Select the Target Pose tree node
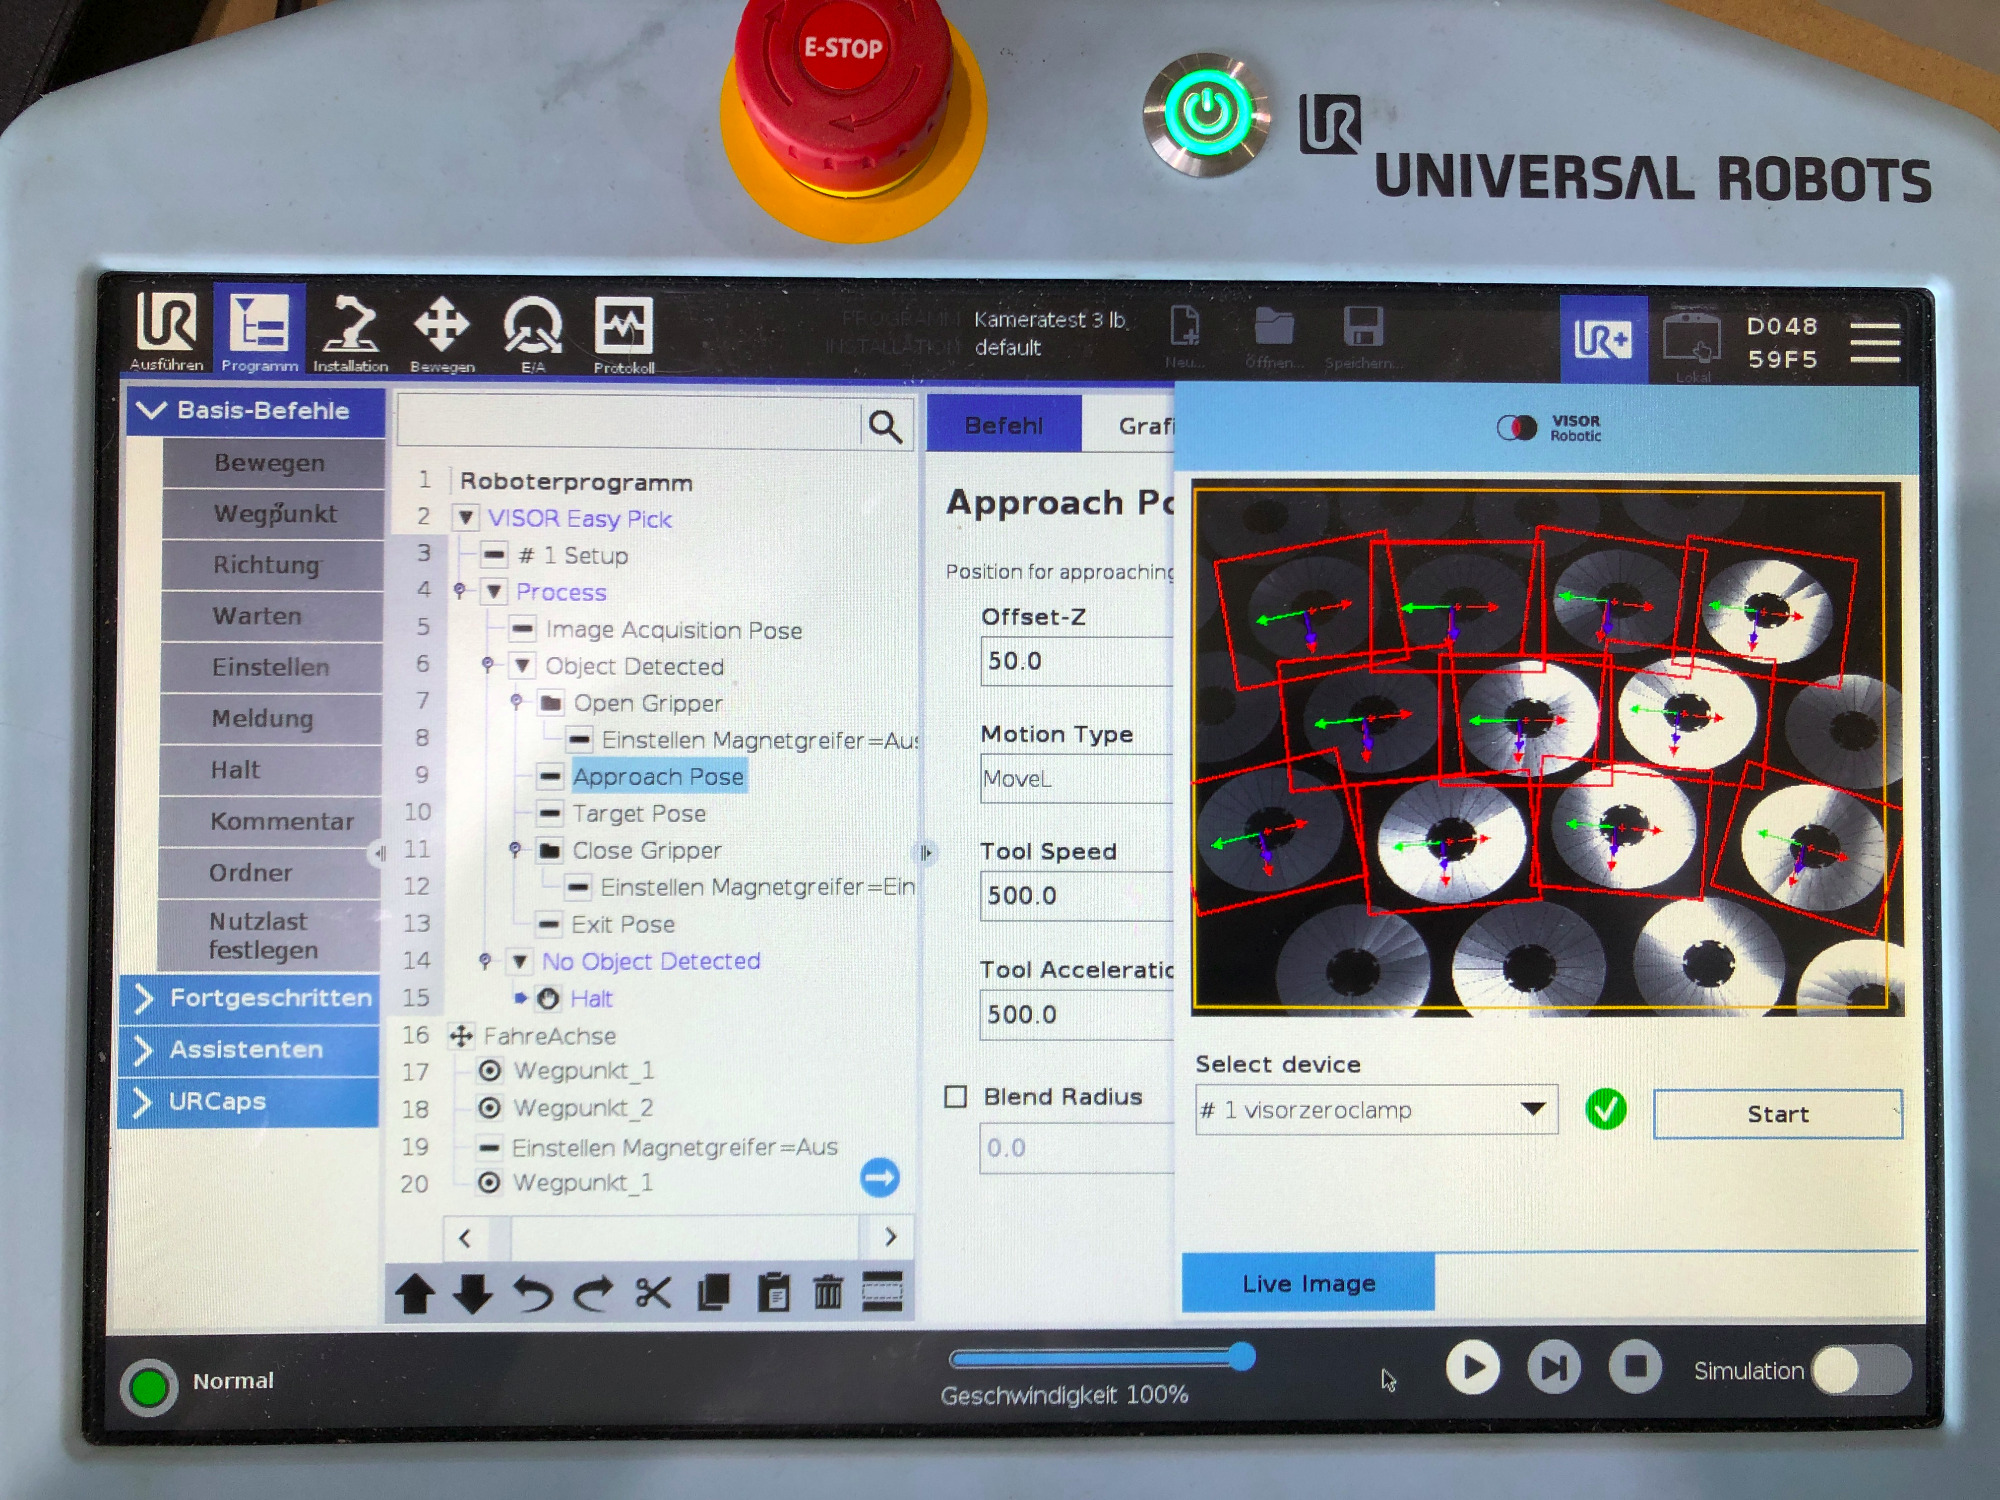Image resolution: width=2000 pixels, height=1500 pixels. tap(640, 813)
